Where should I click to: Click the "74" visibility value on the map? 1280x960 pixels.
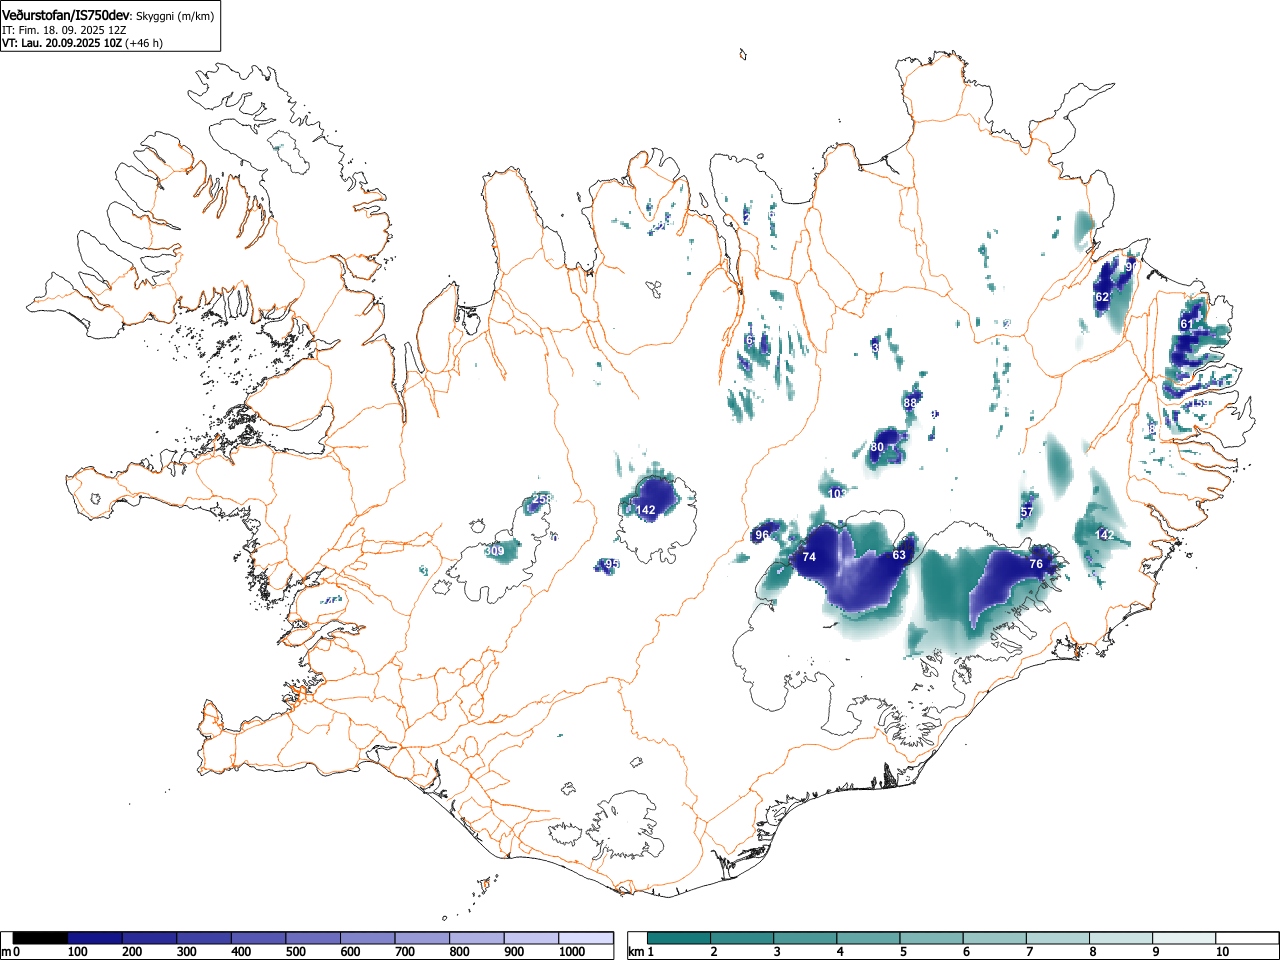pos(809,557)
